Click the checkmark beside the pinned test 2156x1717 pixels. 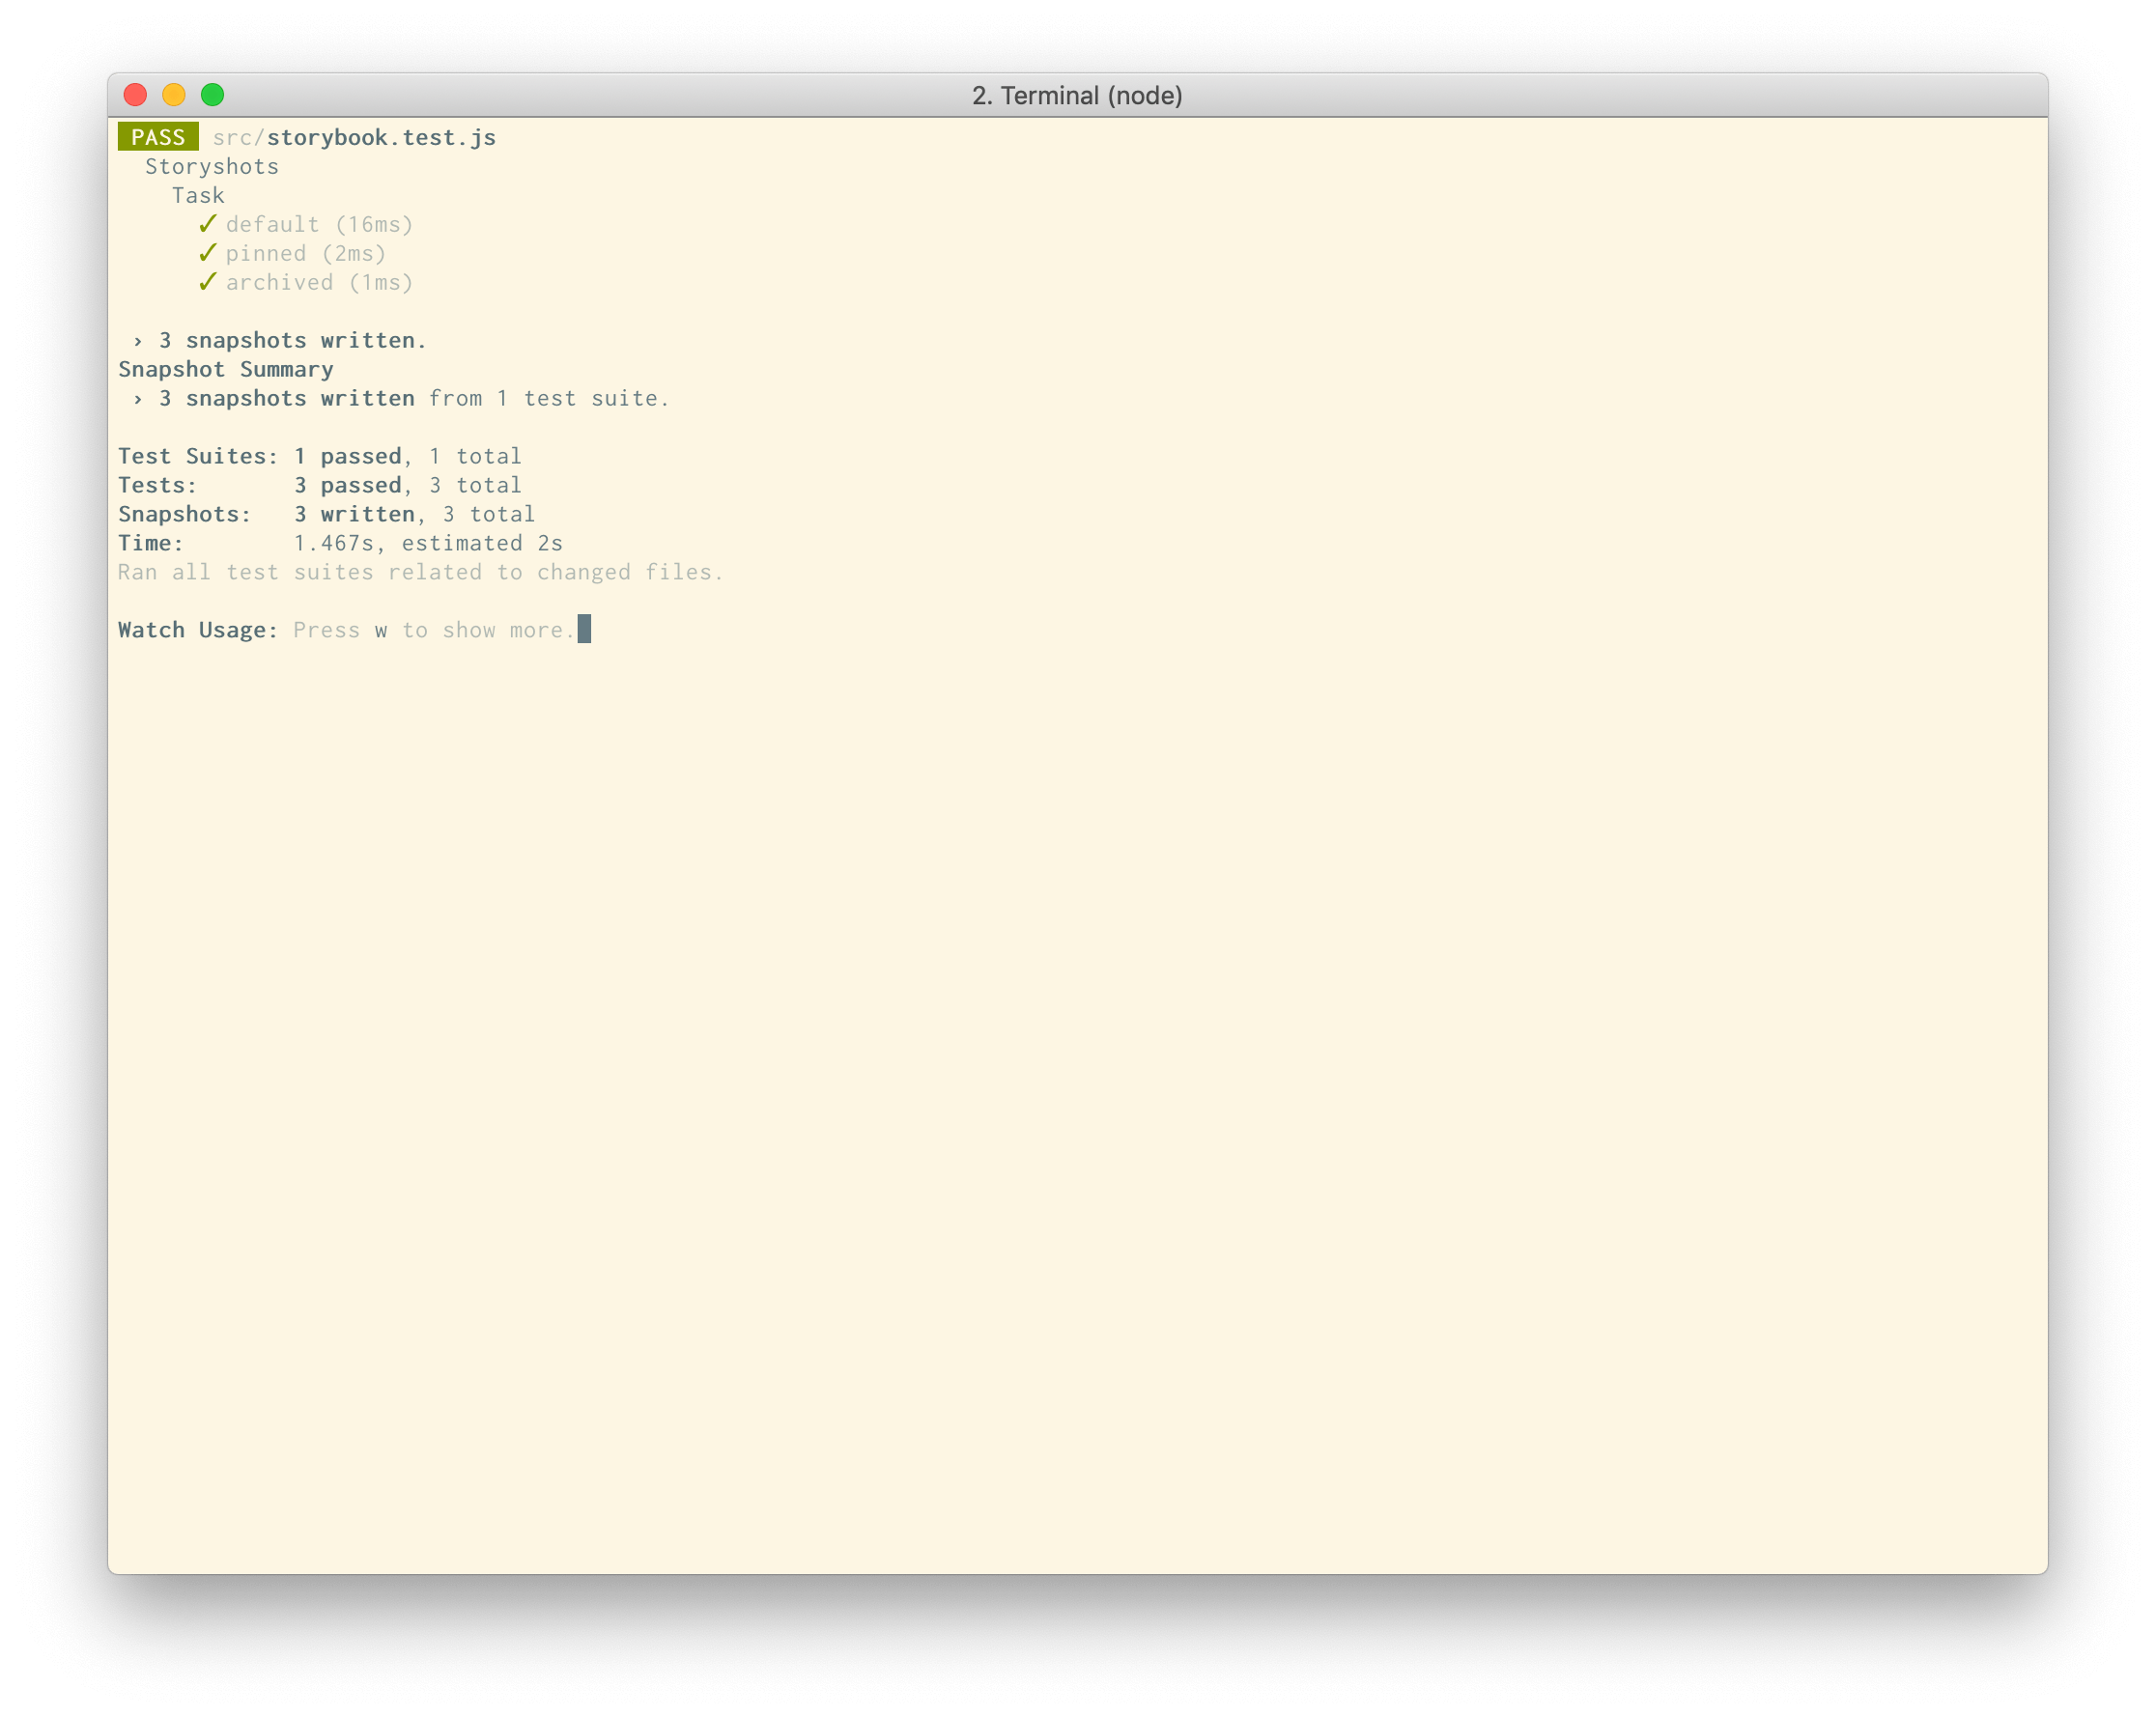pyautogui.click(x=207, y=253)
